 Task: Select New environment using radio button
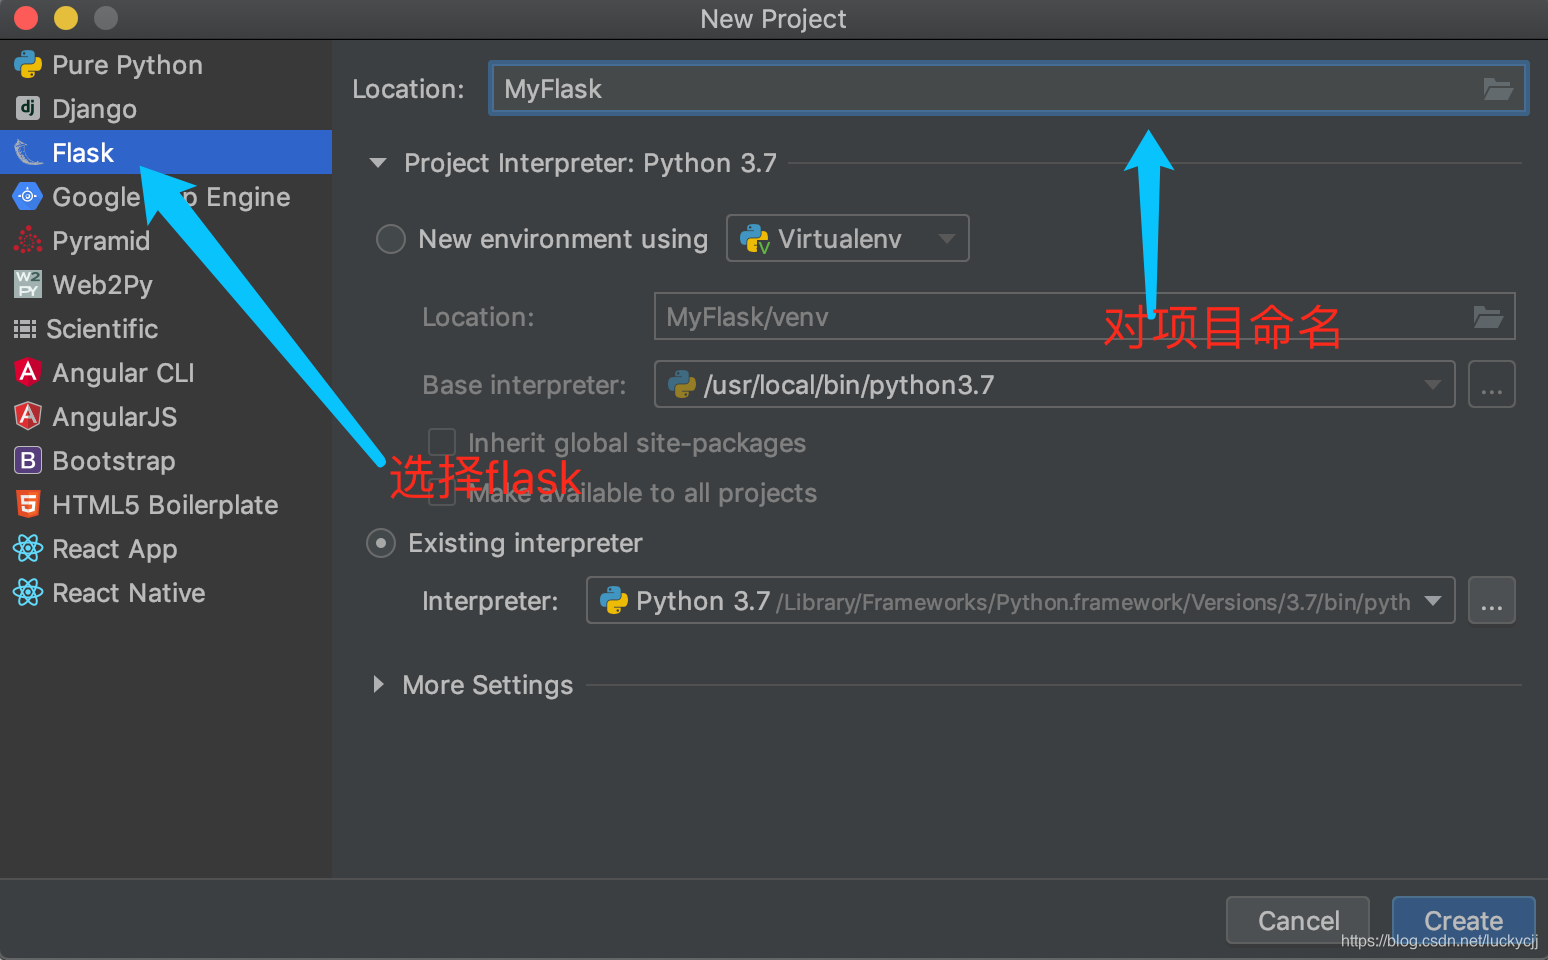[x=390, y=239]
